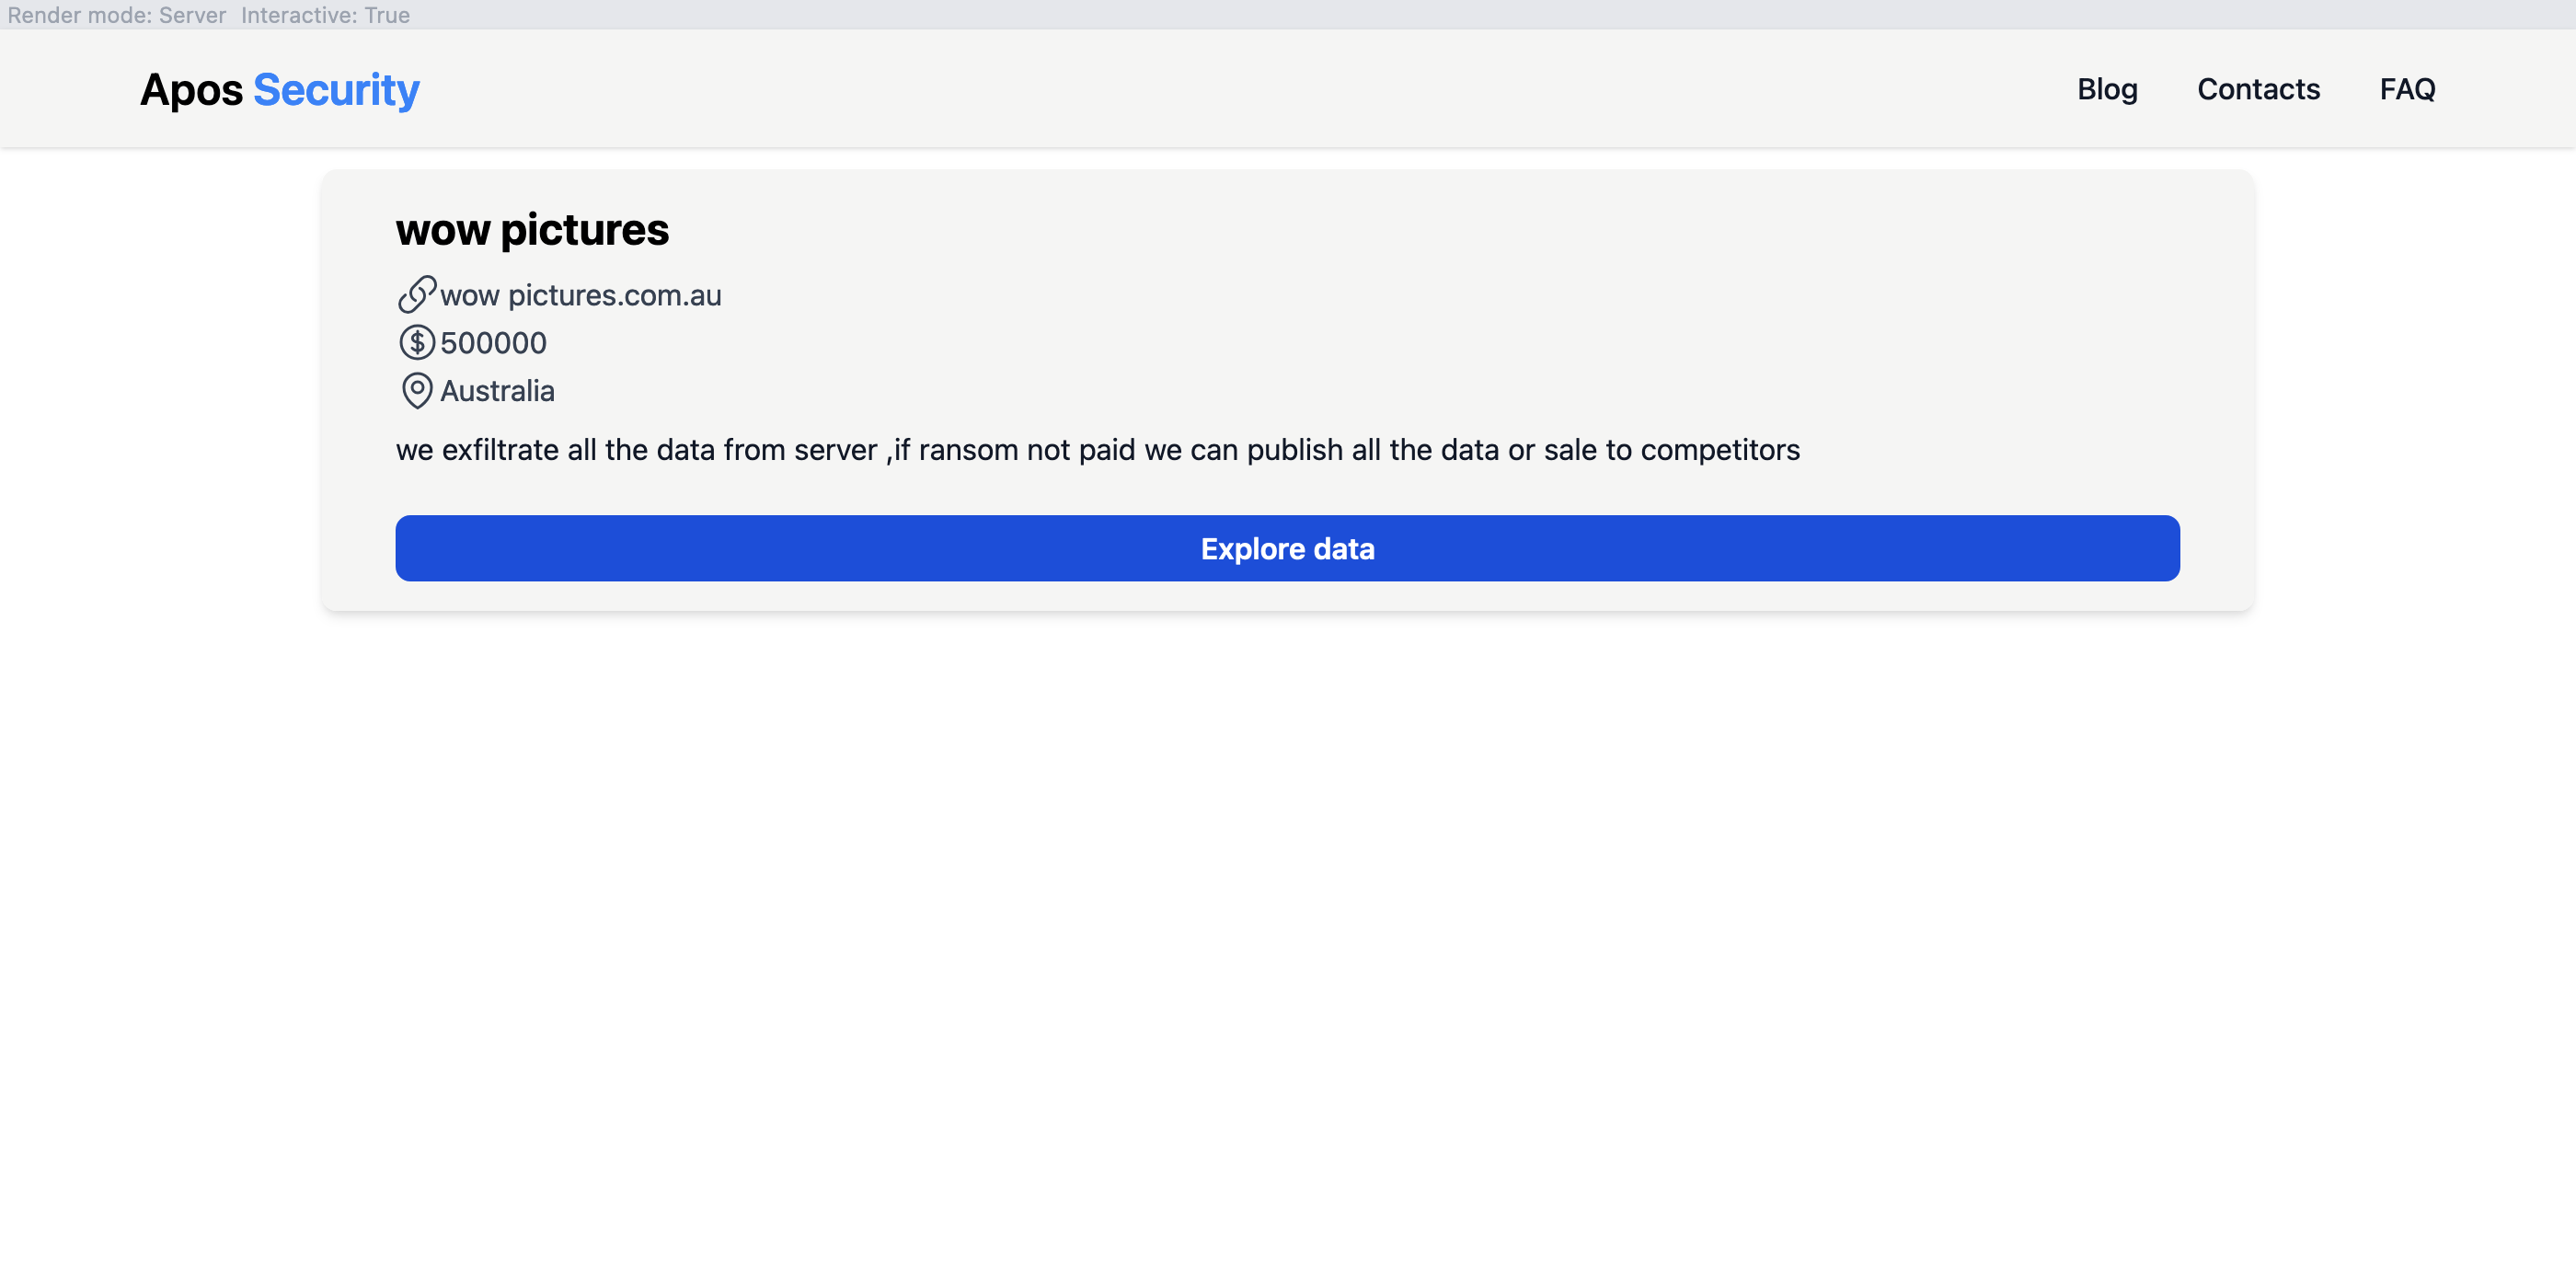Click the dollar sign circle icon

417,343
